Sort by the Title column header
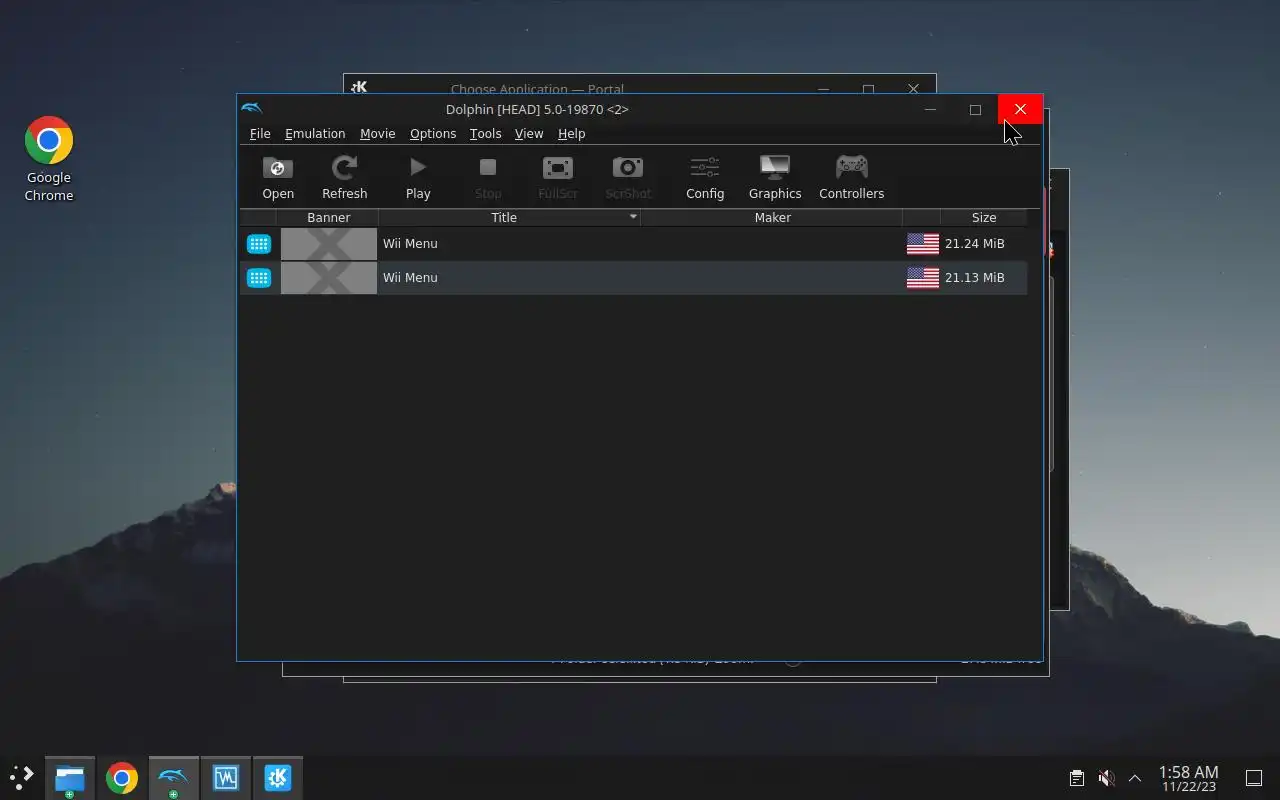 pyautogui.click(x=509, y=217)
